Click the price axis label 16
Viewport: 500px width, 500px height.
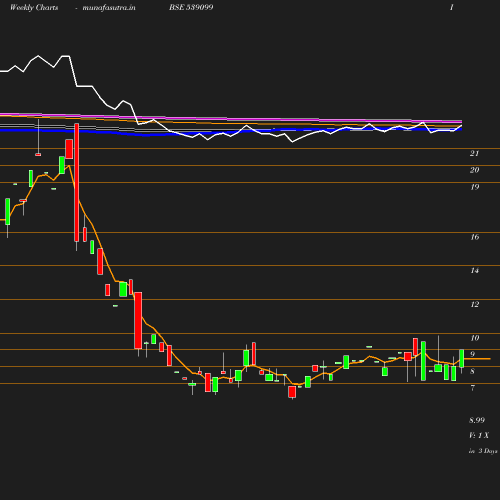coord(475,237)
